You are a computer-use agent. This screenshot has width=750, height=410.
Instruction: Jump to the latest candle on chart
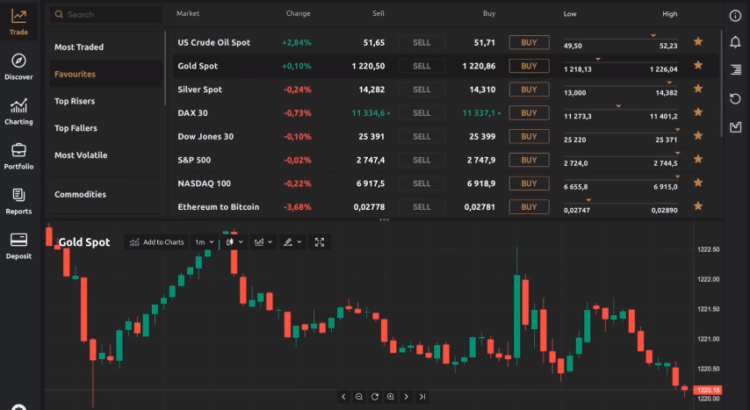pyautogui.click(x=422, y=397)
